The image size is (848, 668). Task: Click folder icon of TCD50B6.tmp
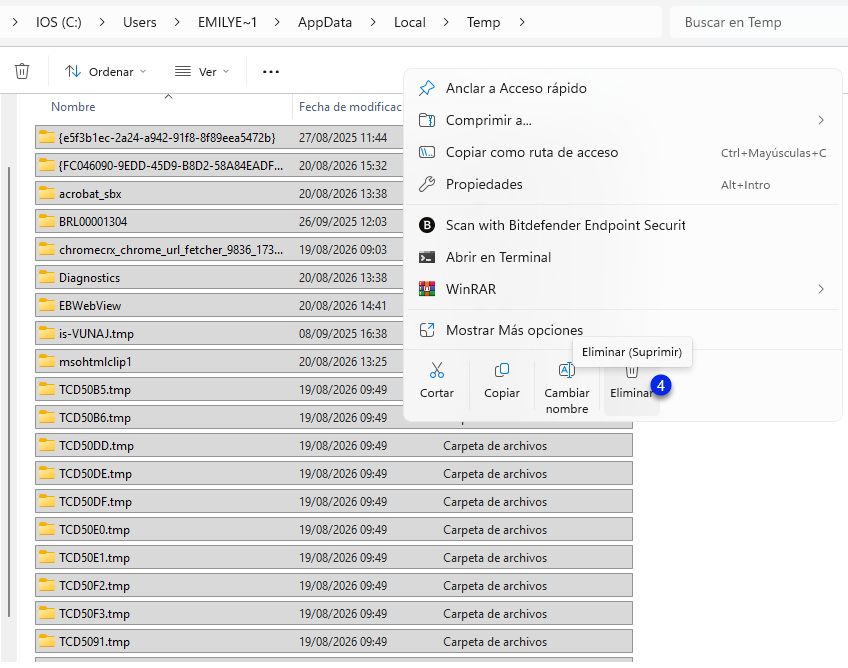(x=47, y=418)
